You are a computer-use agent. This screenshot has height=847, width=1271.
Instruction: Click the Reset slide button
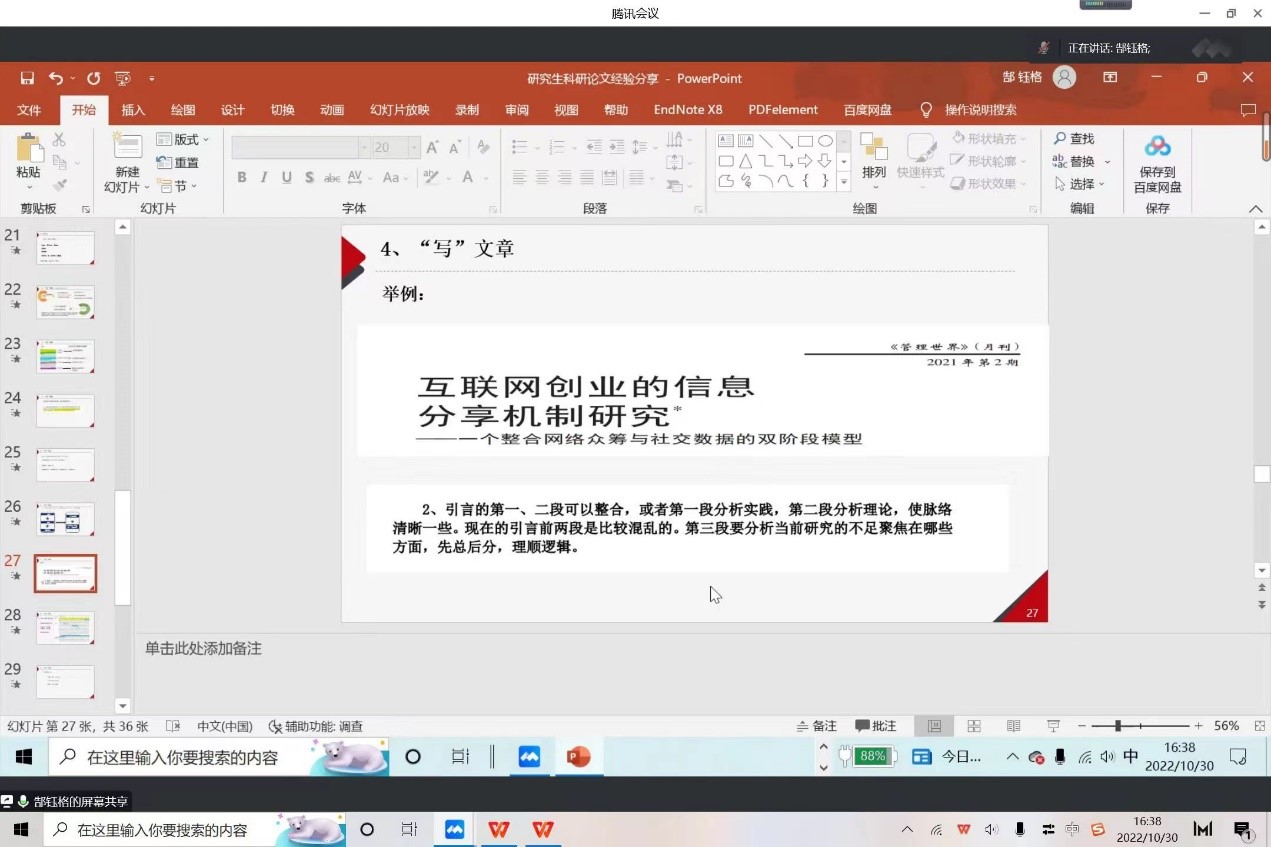coord(178,163)
